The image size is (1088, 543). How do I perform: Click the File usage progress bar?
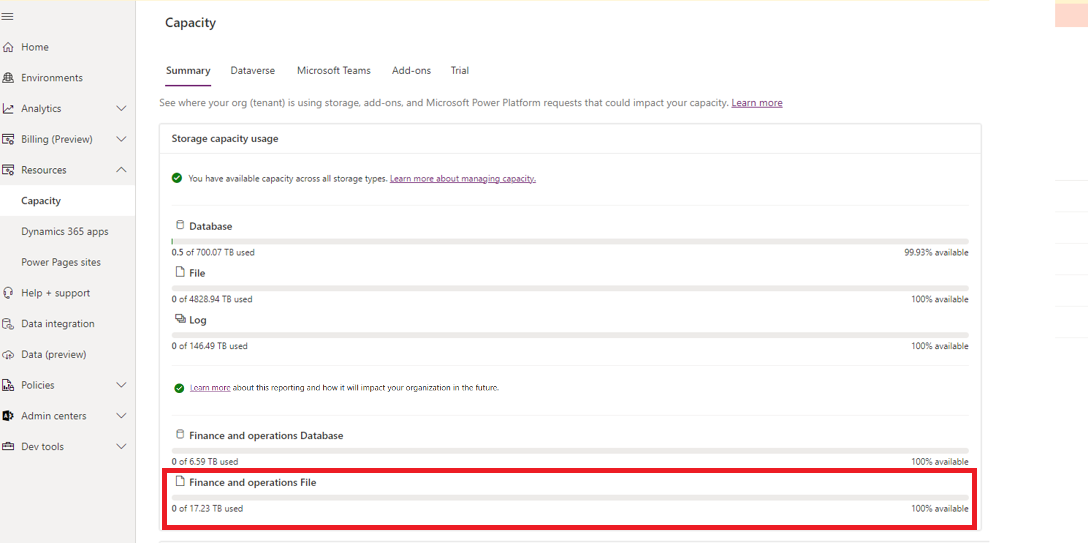click(570, 288)
